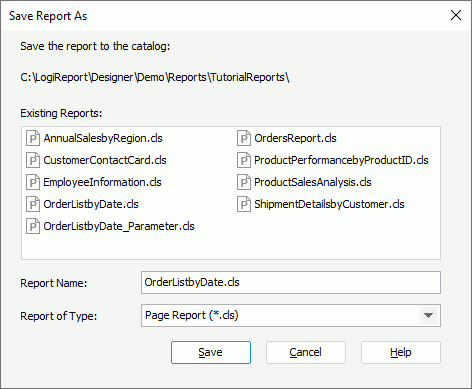This screenshot has width=472, height=389.
Task: Cancel the Save Report As dialog
Action: [x=306, y=352]
